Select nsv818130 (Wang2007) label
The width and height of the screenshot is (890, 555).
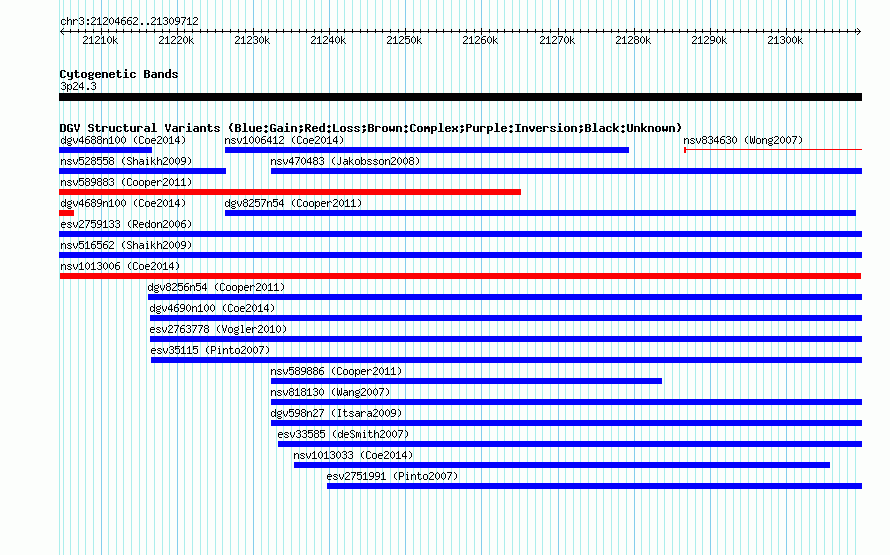pos(330,392)
